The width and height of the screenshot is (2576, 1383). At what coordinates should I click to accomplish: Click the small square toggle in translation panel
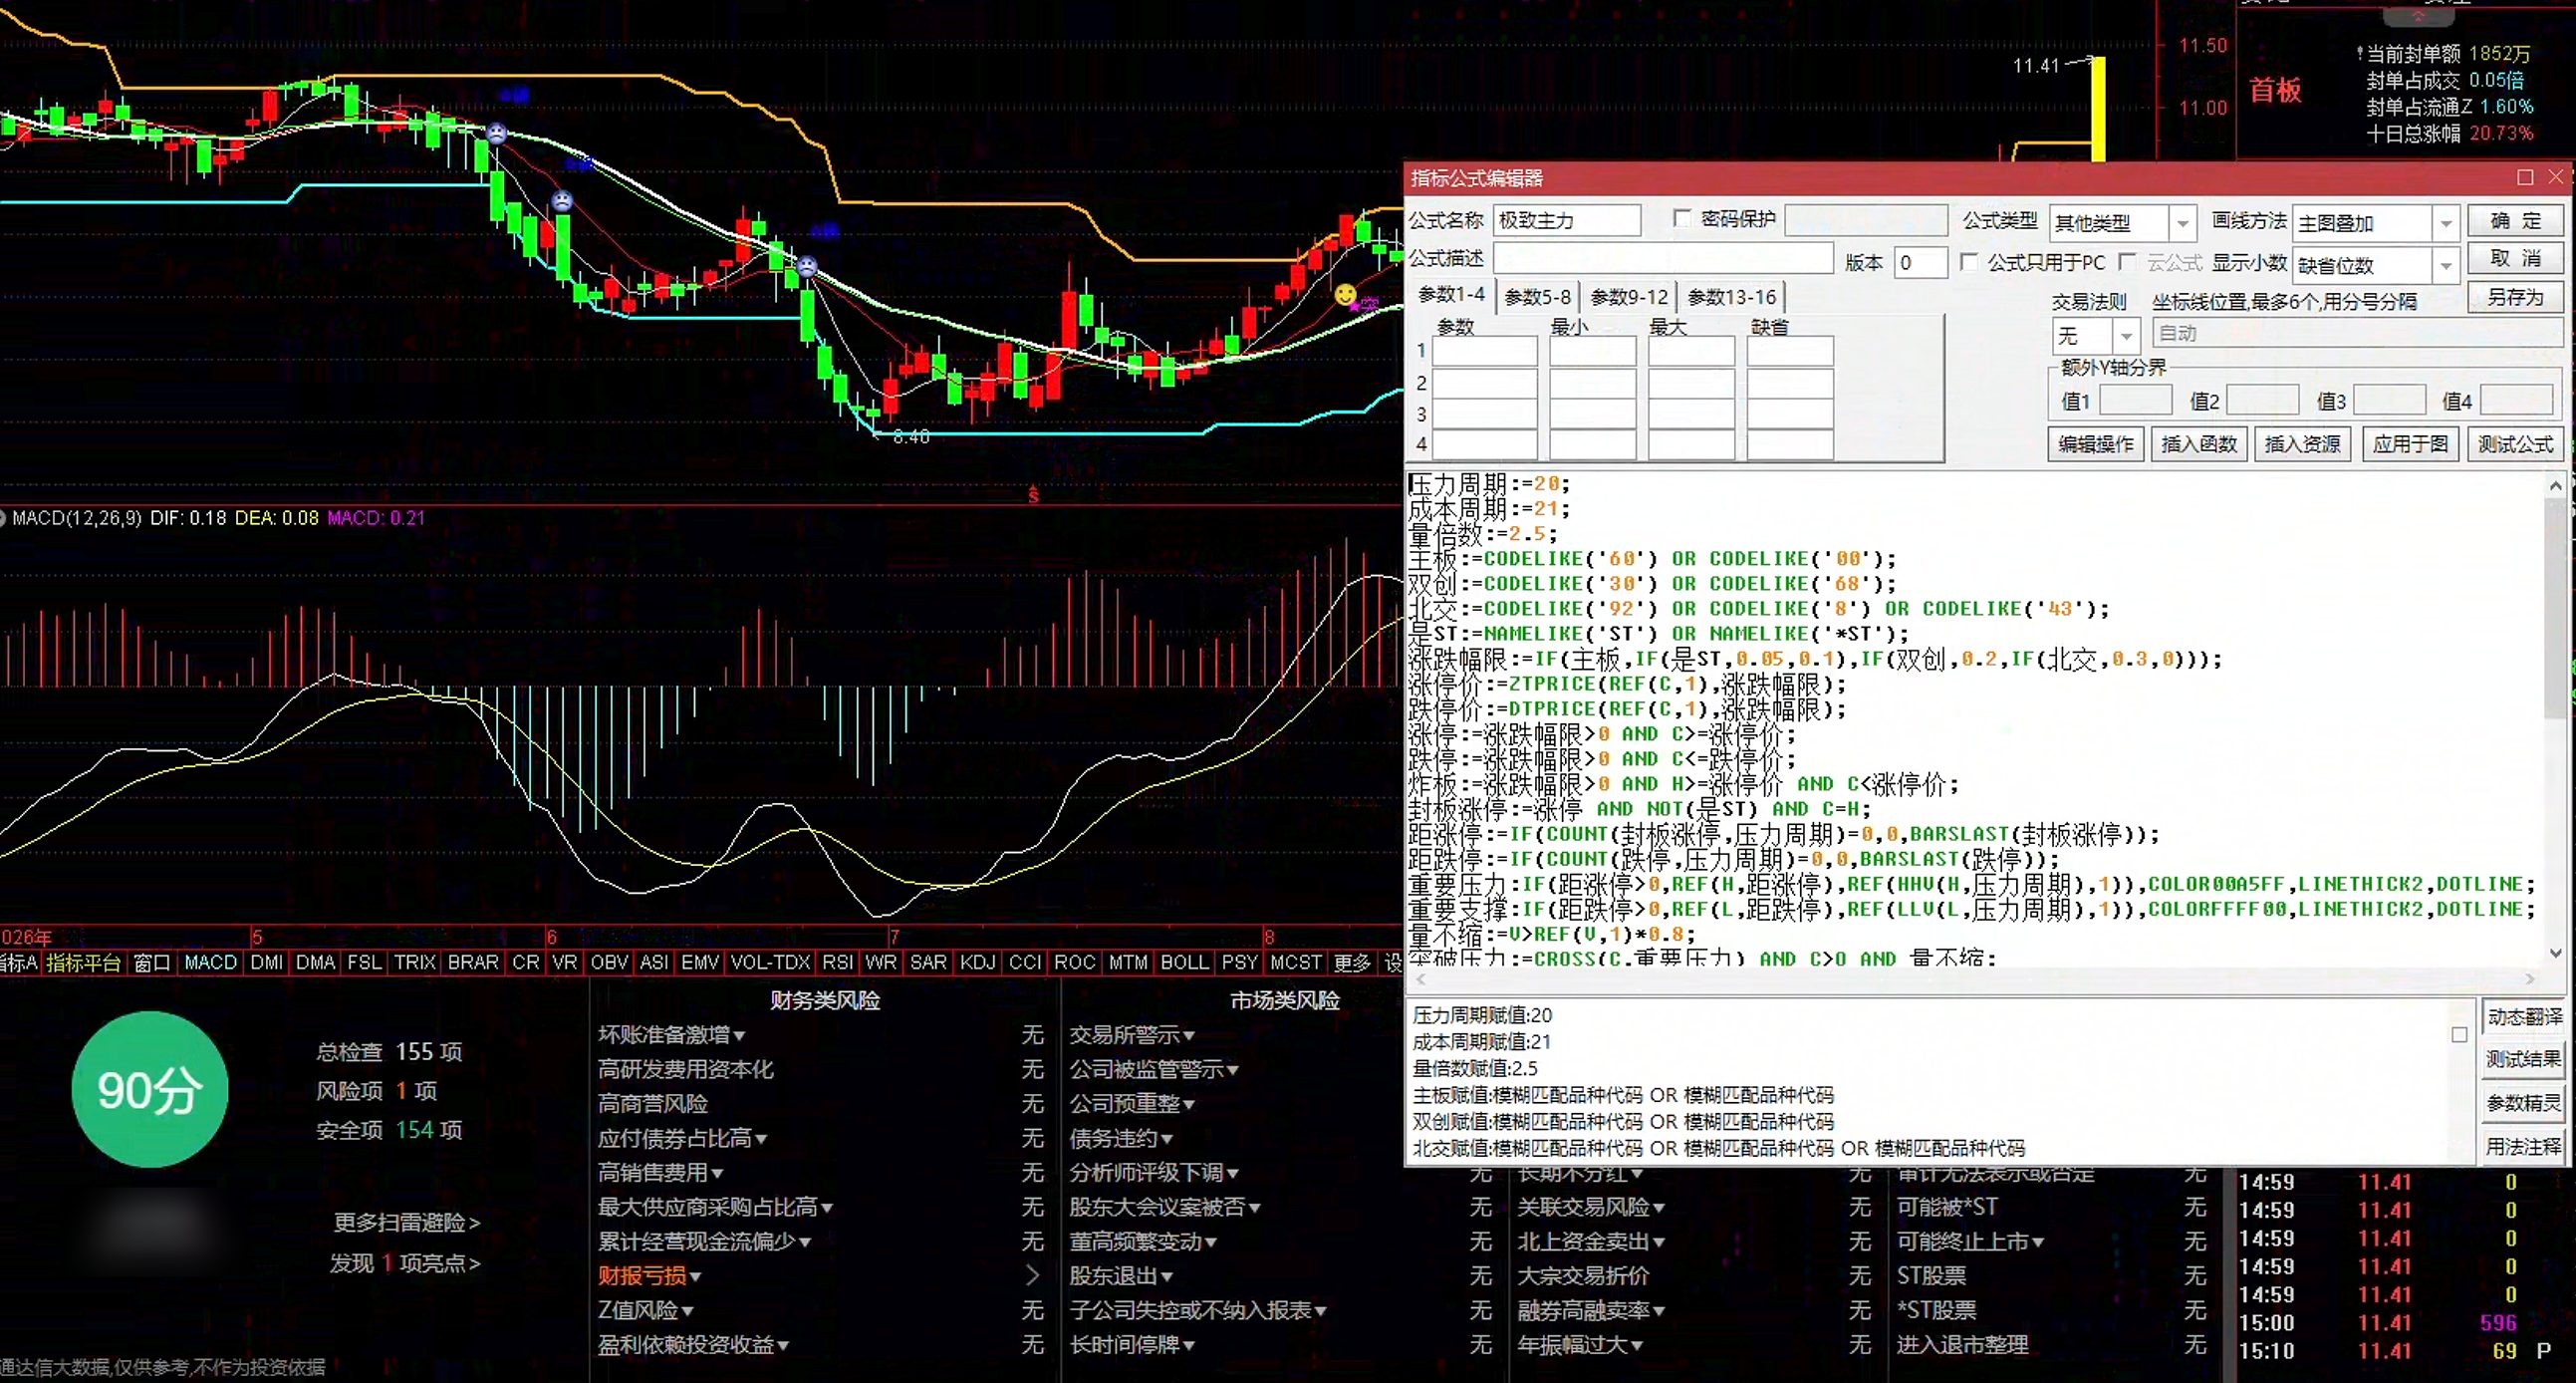coord(2459,1035)
